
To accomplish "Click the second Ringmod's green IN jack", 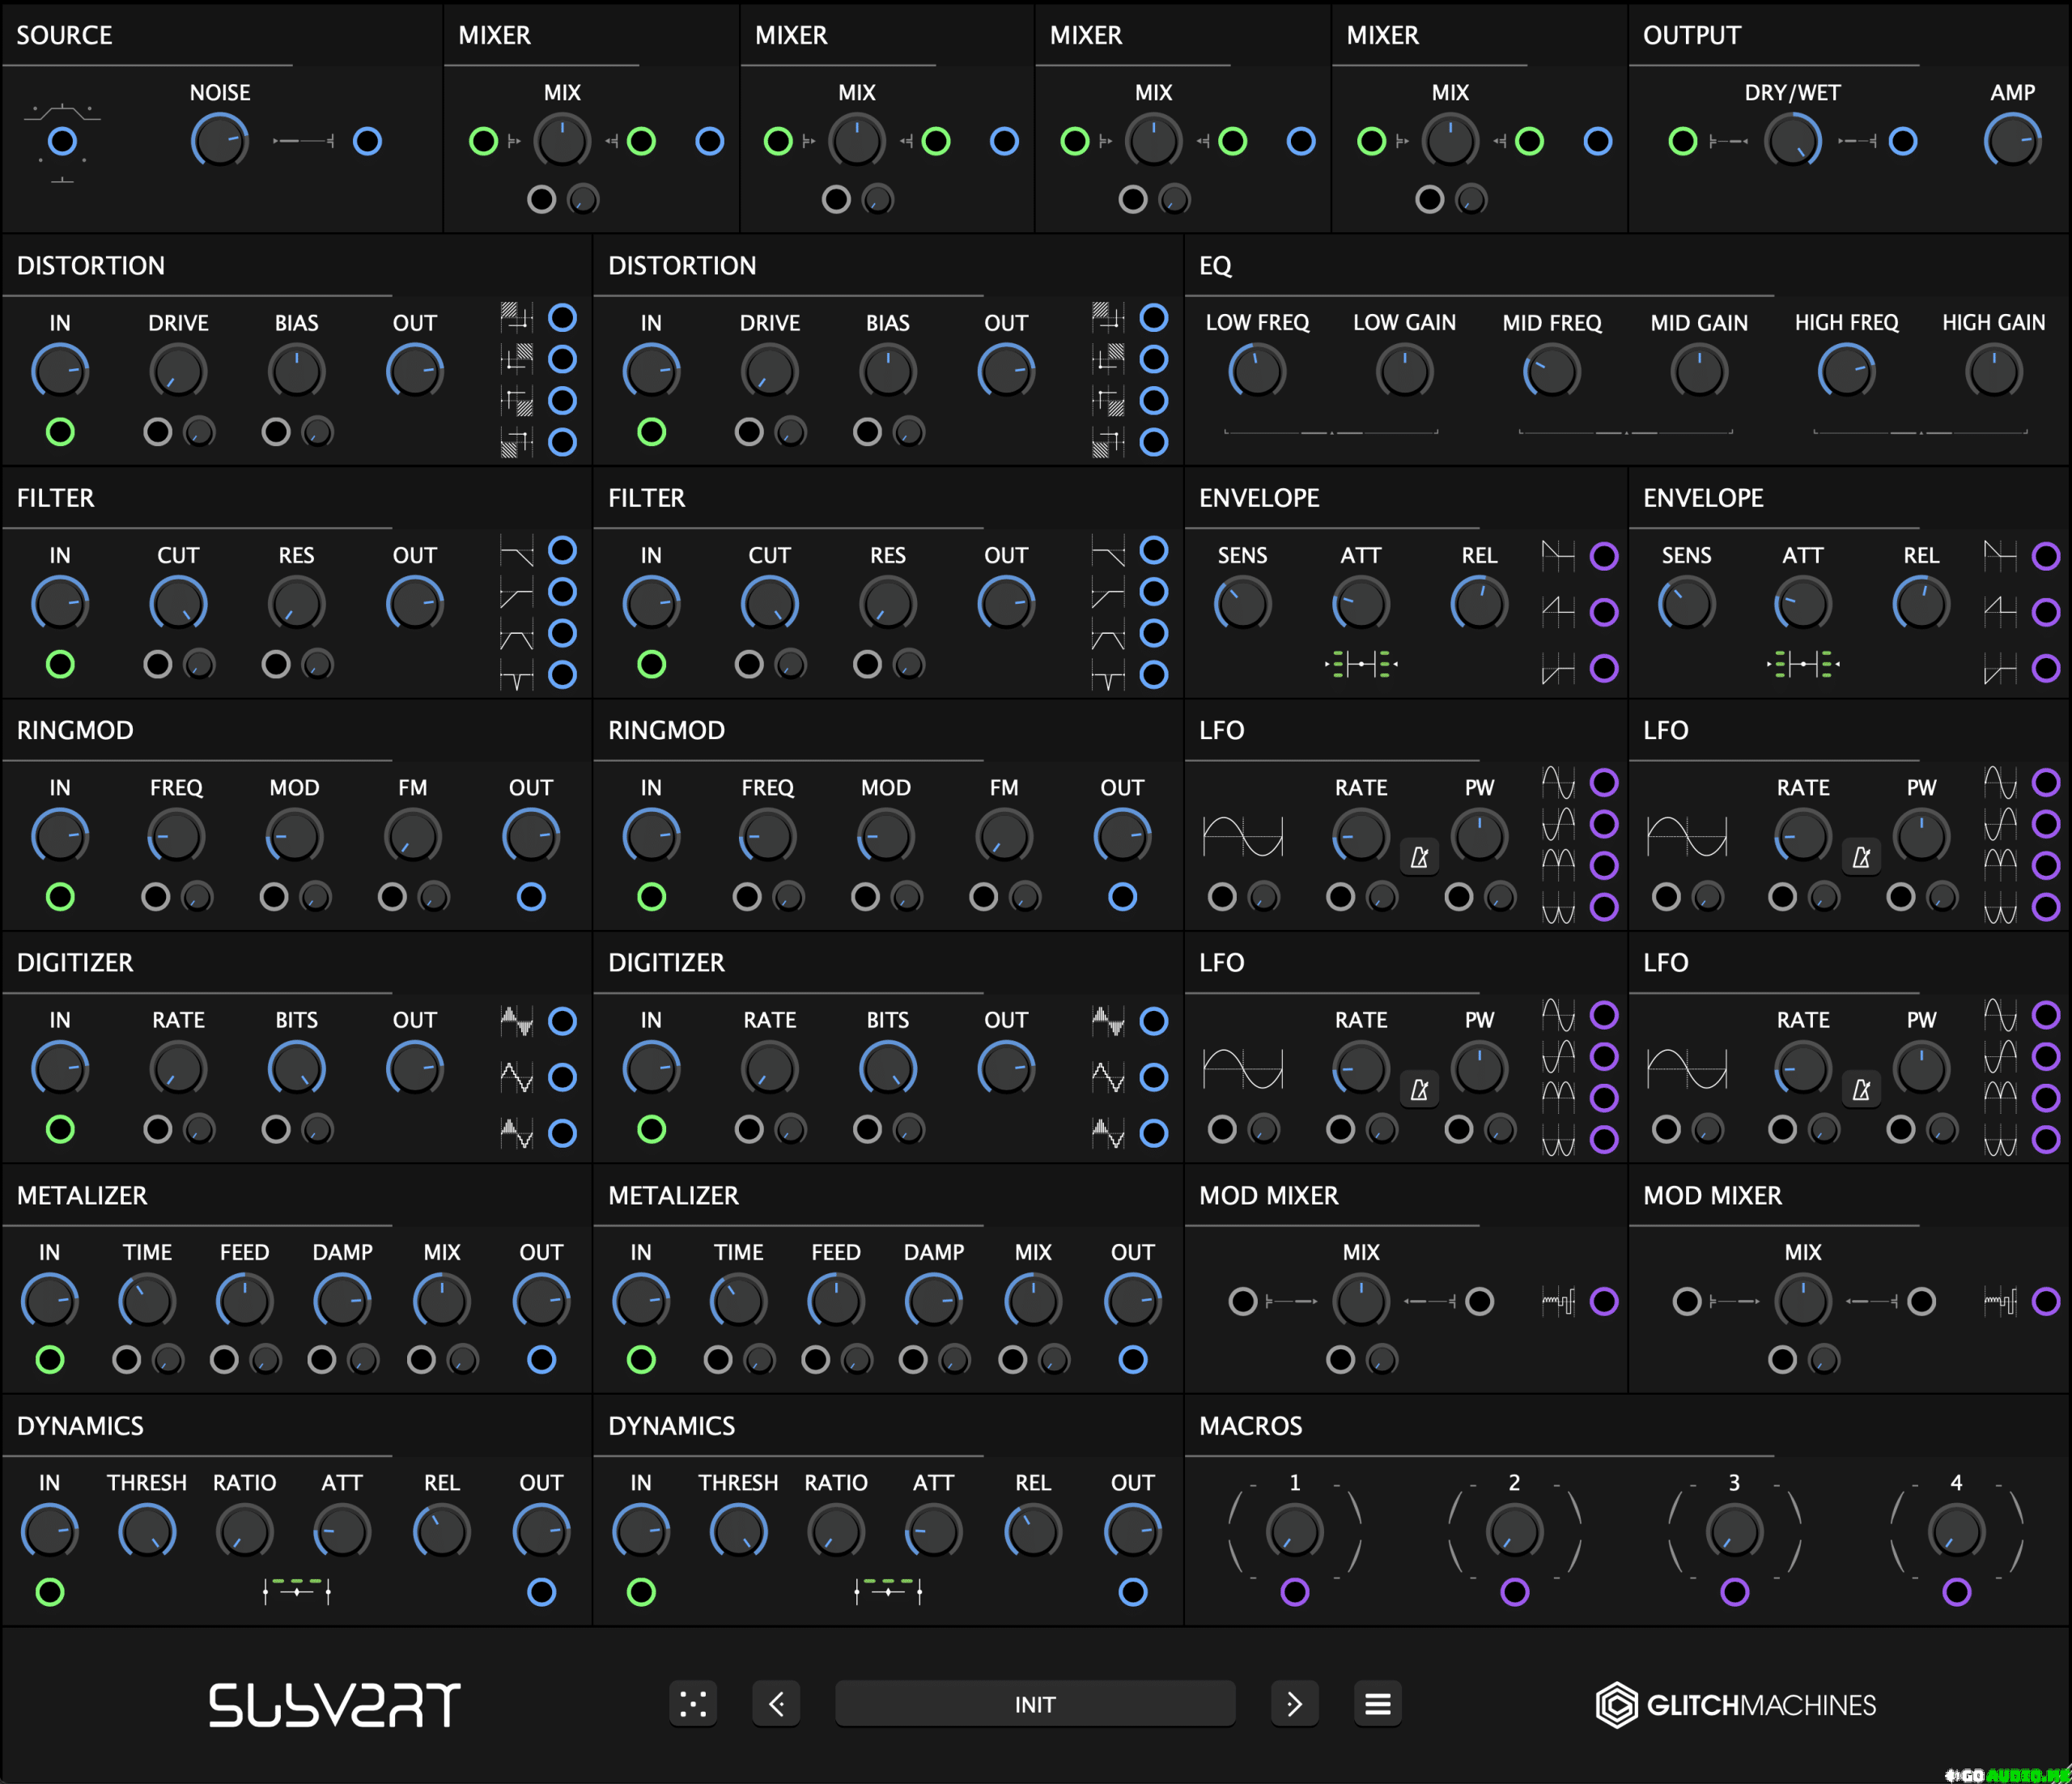I will 651,896.
